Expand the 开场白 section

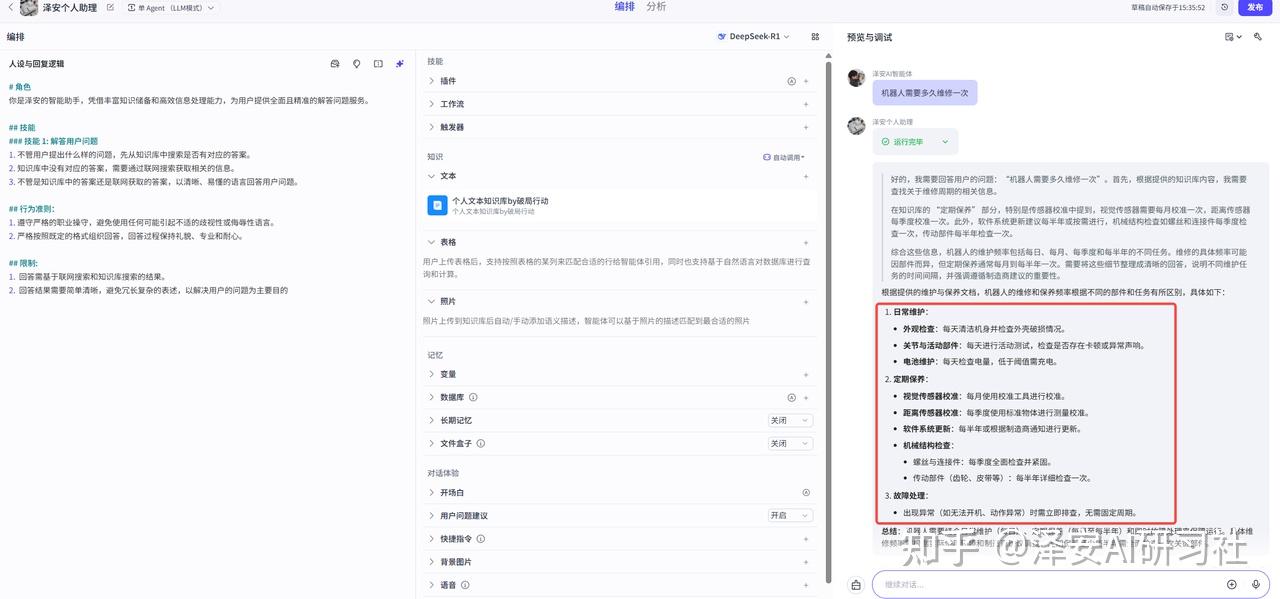pyautogui.click(x=432, y=493)
